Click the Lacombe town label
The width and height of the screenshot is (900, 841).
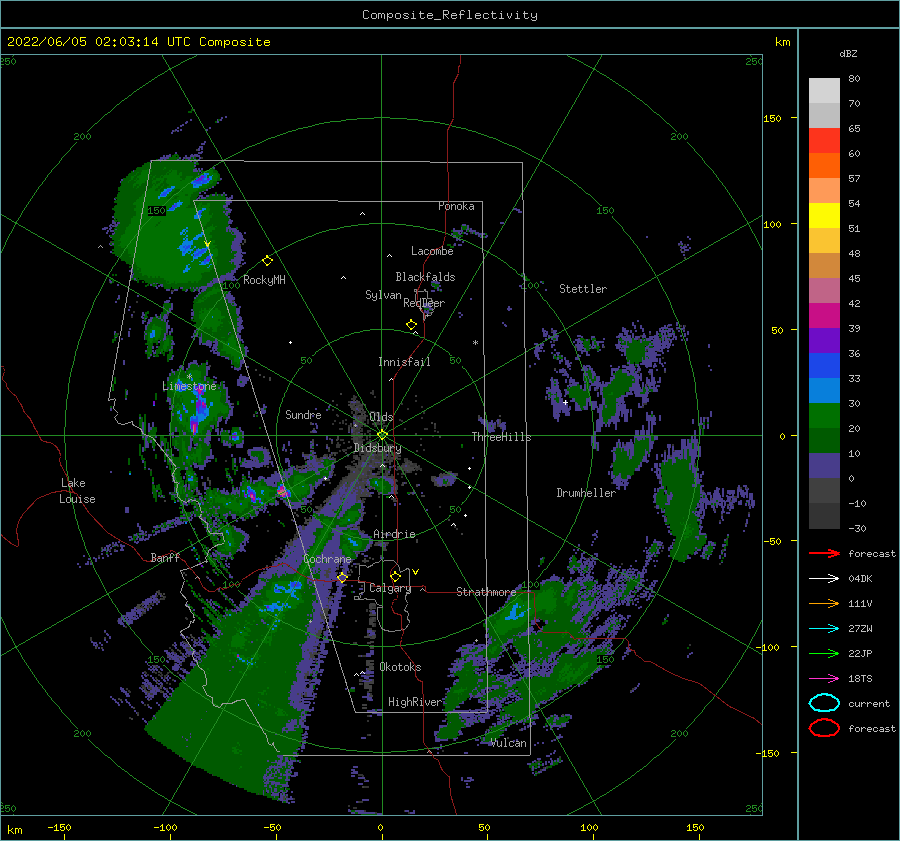pos(432,251)
